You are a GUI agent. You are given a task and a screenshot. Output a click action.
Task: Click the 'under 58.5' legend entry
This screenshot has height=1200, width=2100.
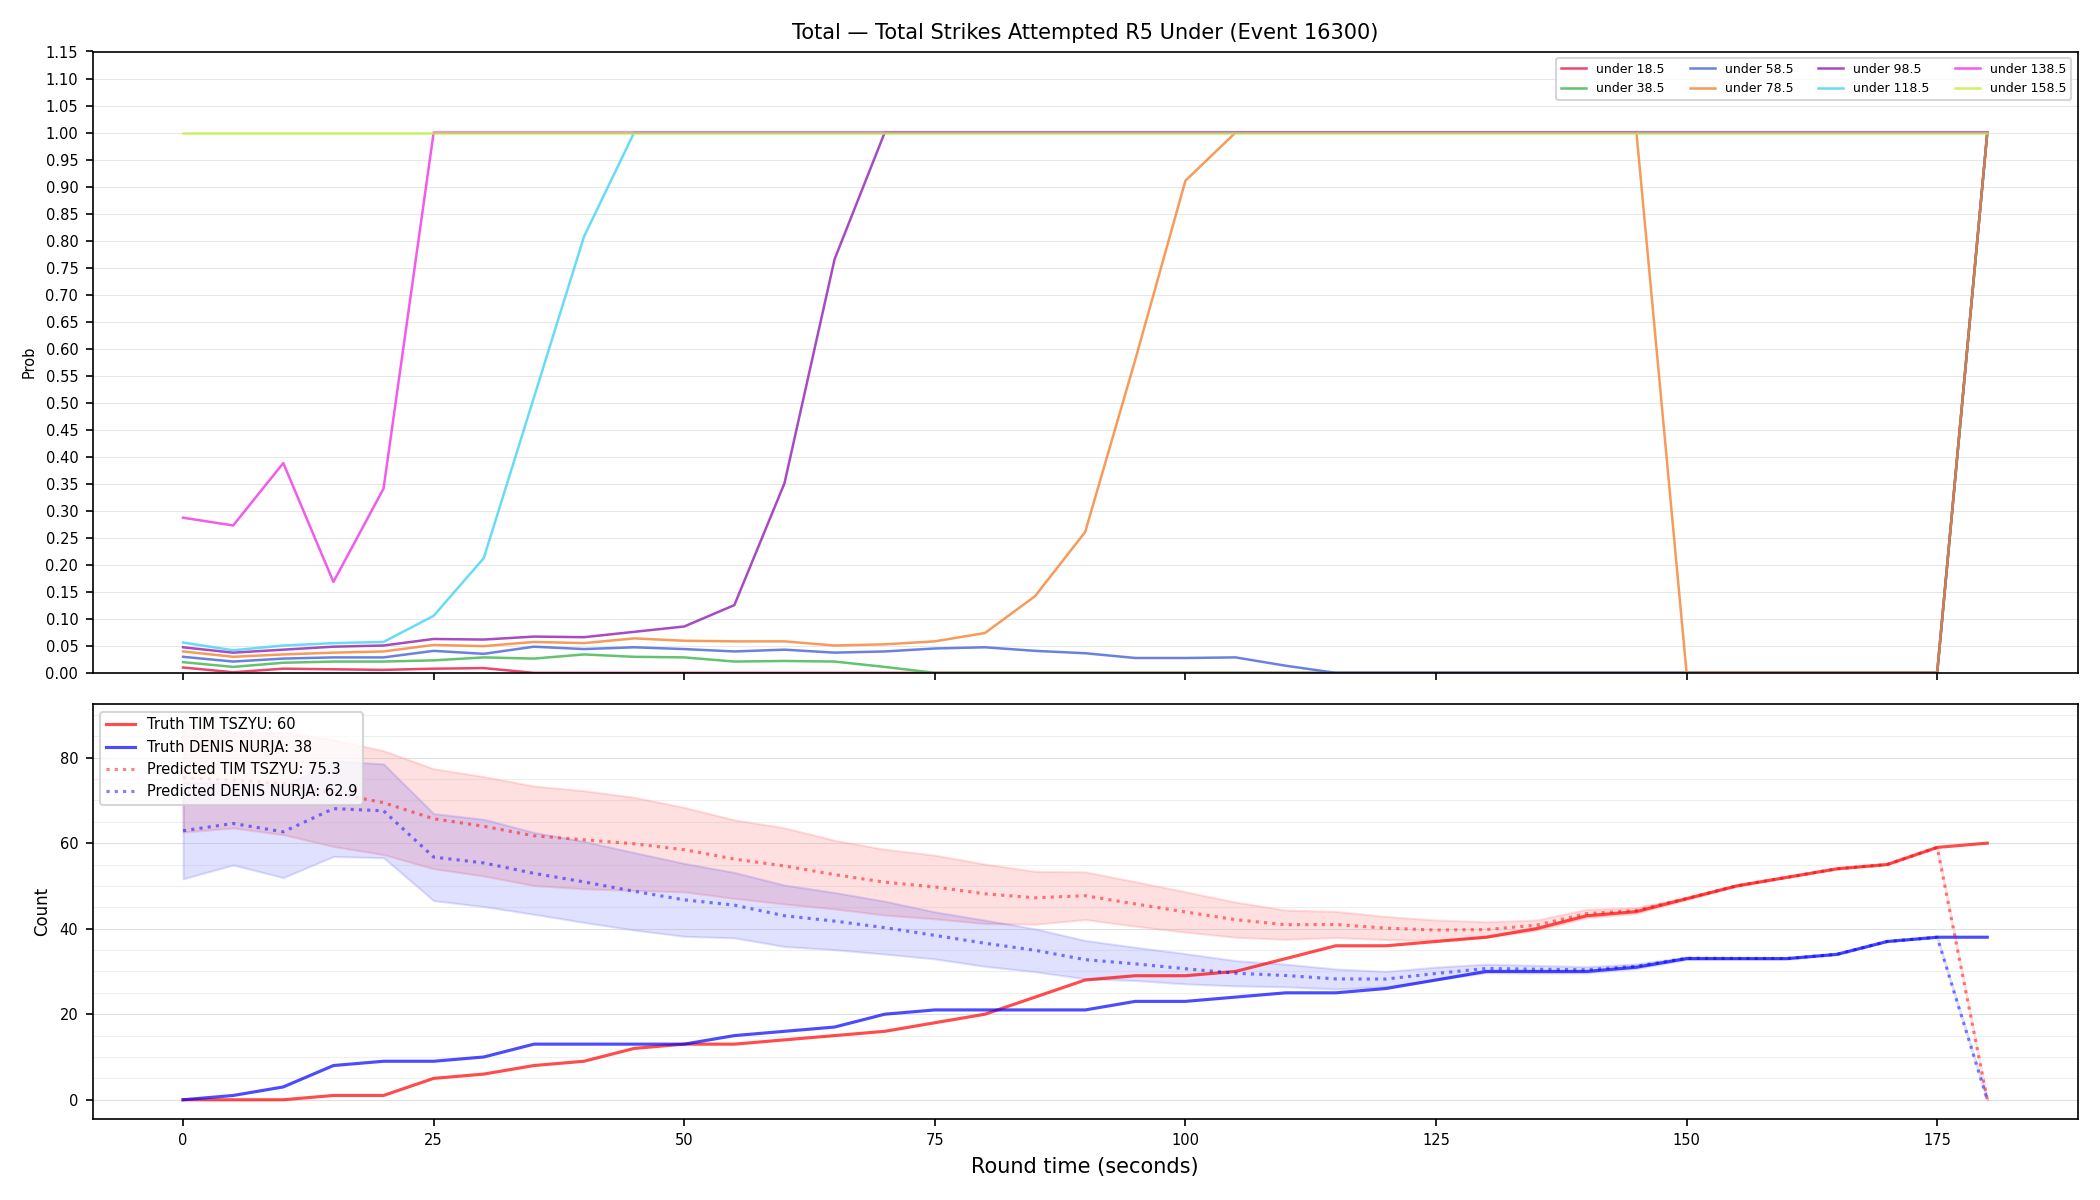pos(1741,69)
